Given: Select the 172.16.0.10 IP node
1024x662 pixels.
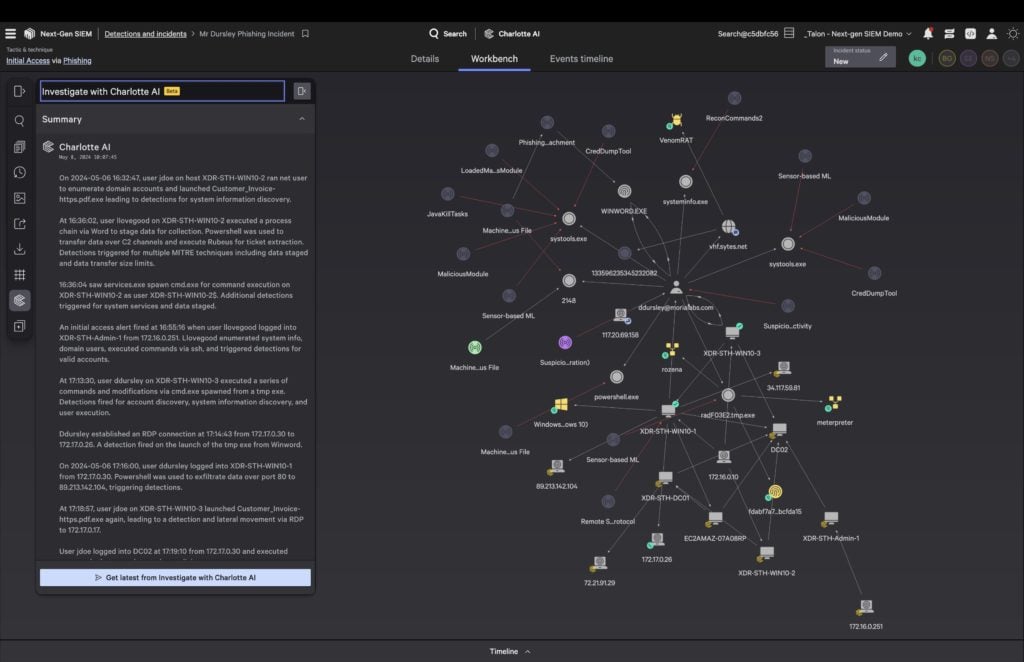Looking at the screenshot, I should pos(724,457).
